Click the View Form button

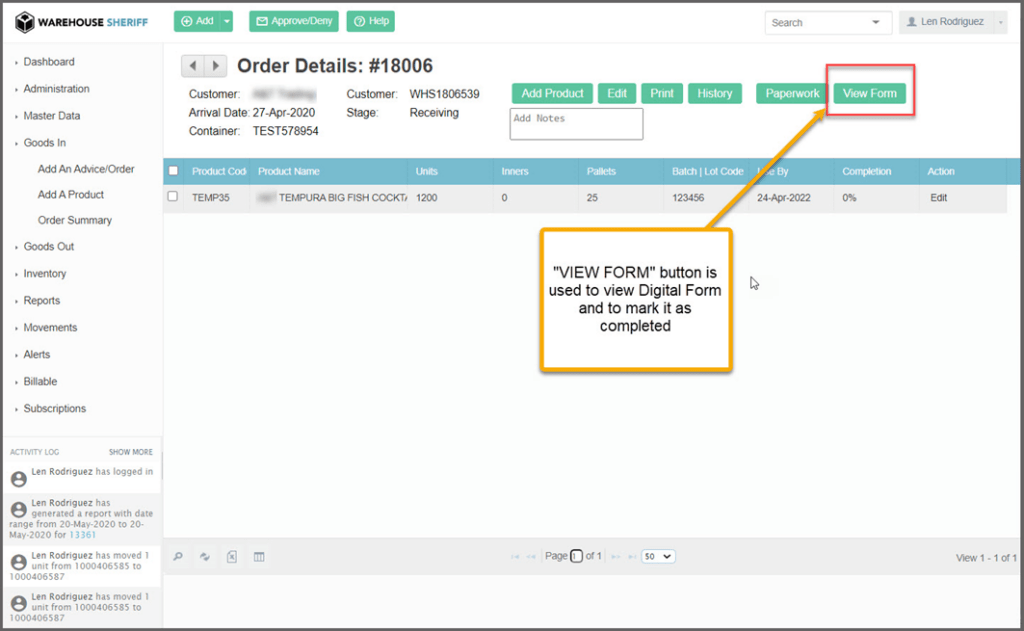[869, 93]
